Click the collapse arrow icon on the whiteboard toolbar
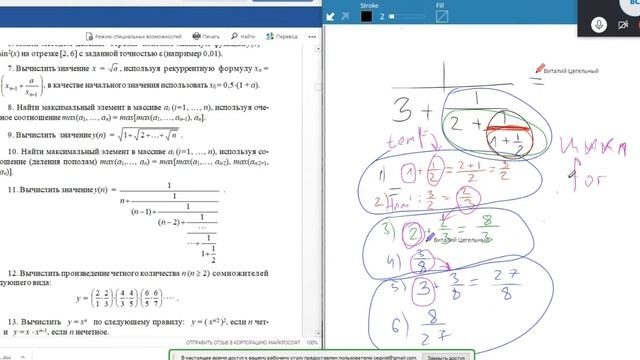This screenshot has height=360, width=640. click(331, 16)
